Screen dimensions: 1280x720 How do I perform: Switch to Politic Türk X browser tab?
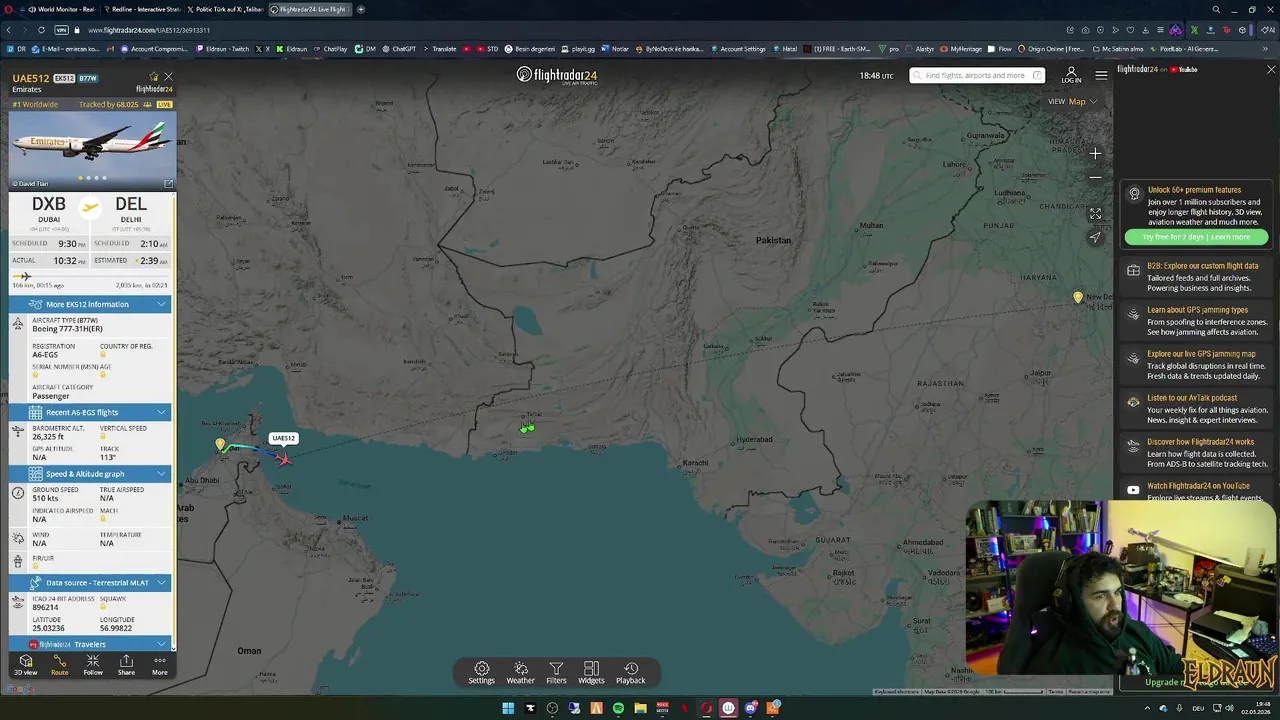pyautogui.click(x=227, y=9)
